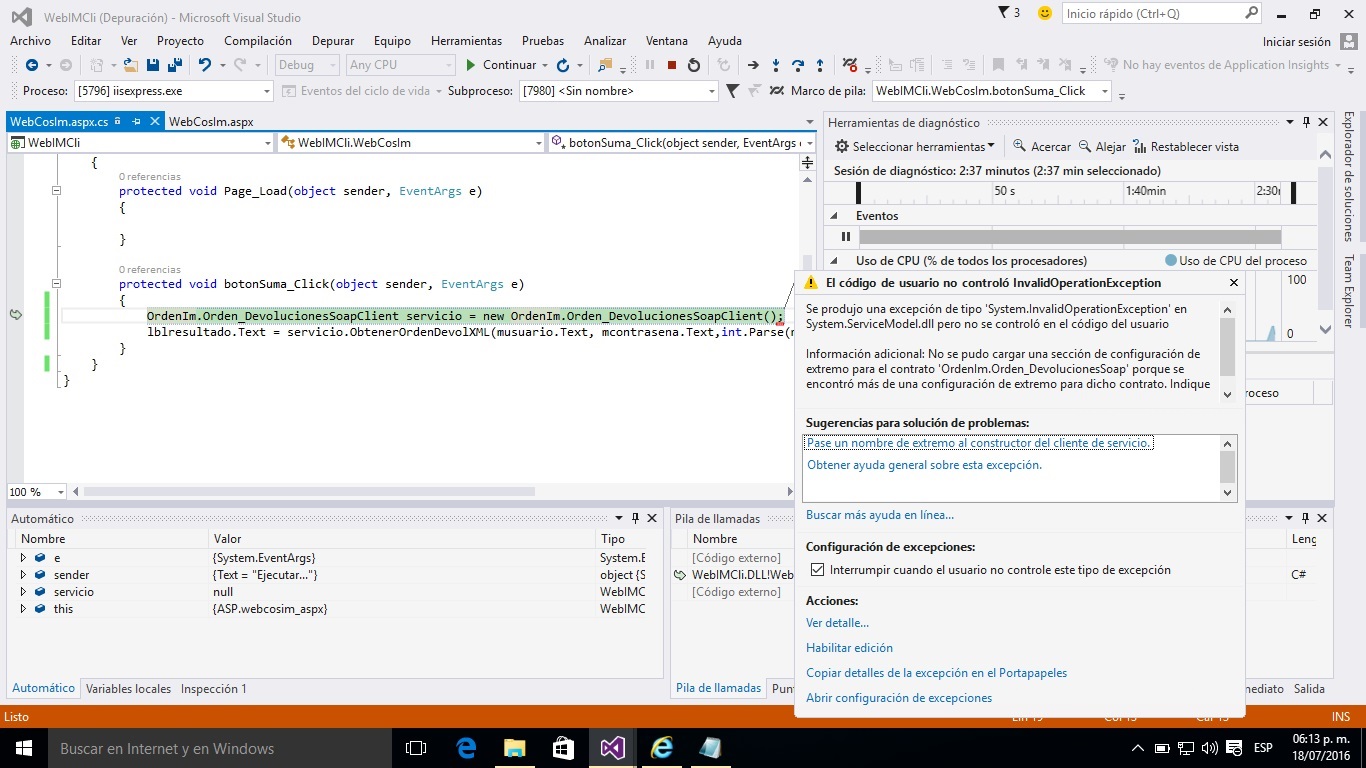The width and height of the screenshot is (1366, 768).
Task: Click the red Stop debugging square
Action: 672,65
